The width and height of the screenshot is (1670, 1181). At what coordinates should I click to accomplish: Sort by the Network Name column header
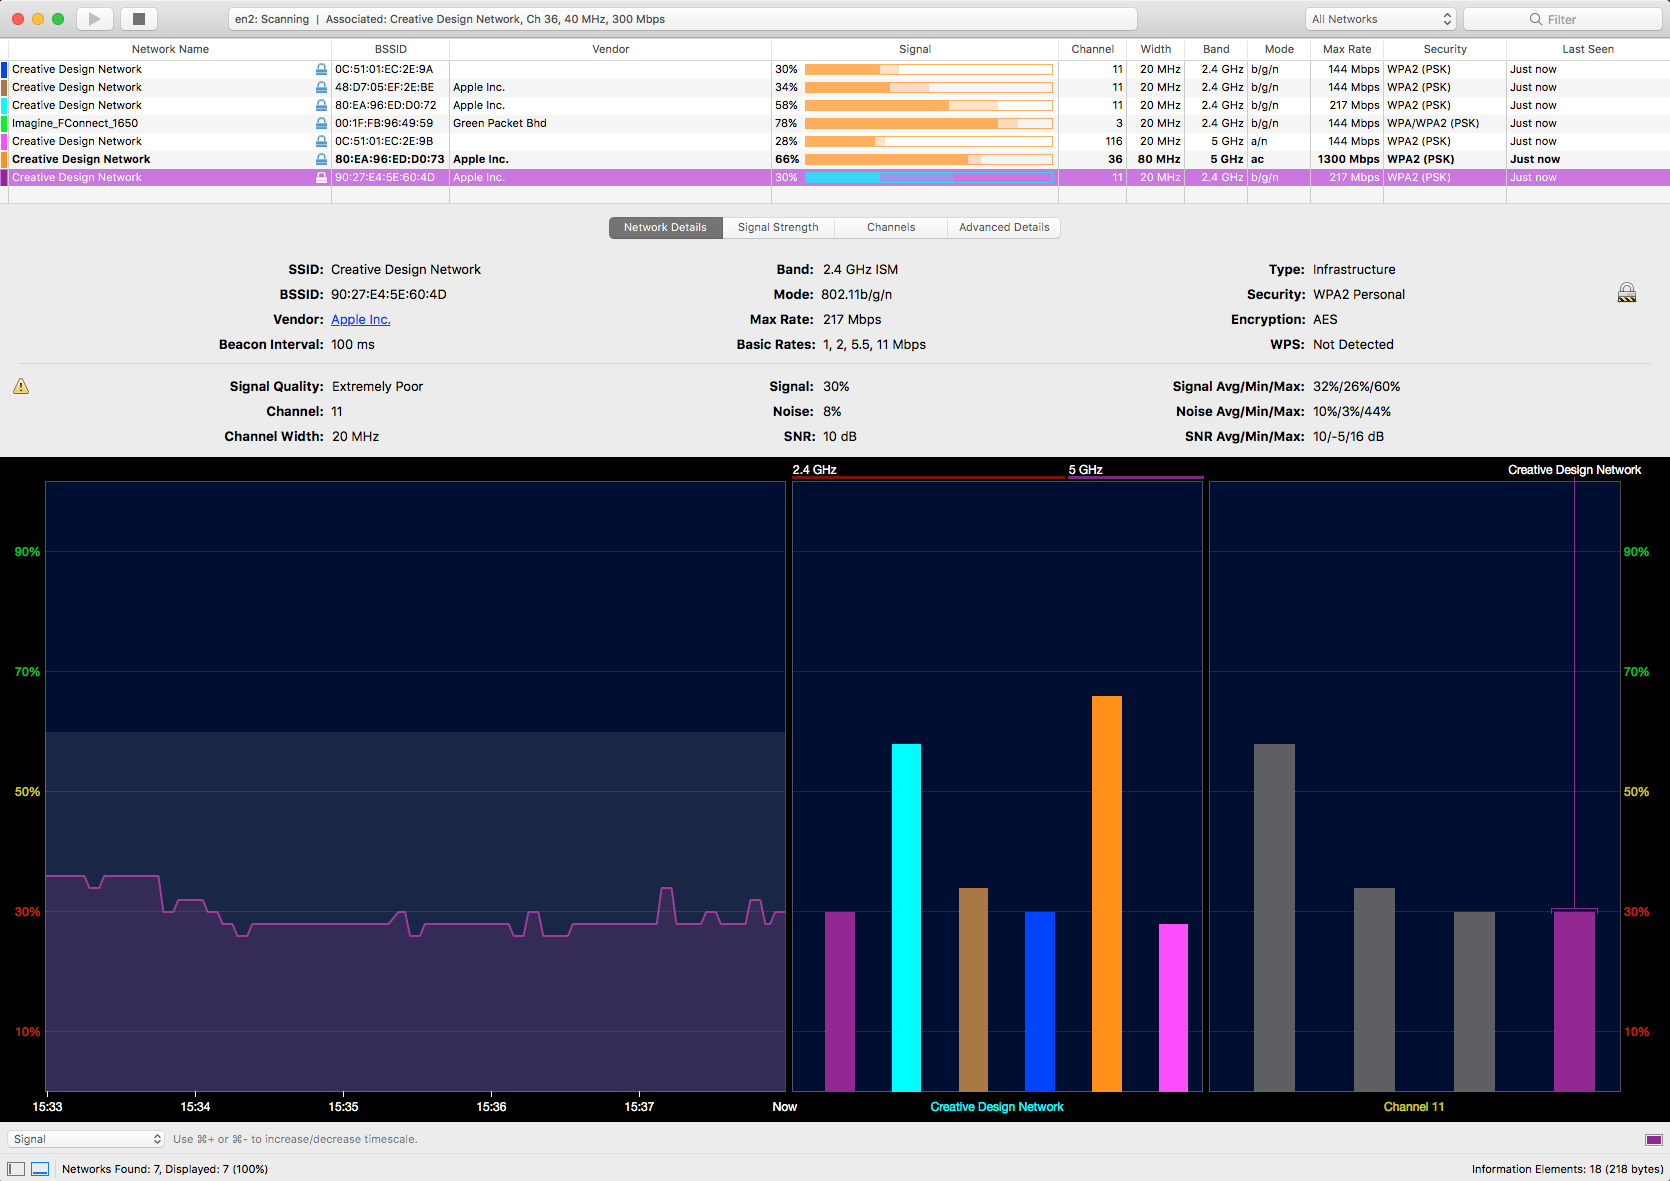point(170,49)
